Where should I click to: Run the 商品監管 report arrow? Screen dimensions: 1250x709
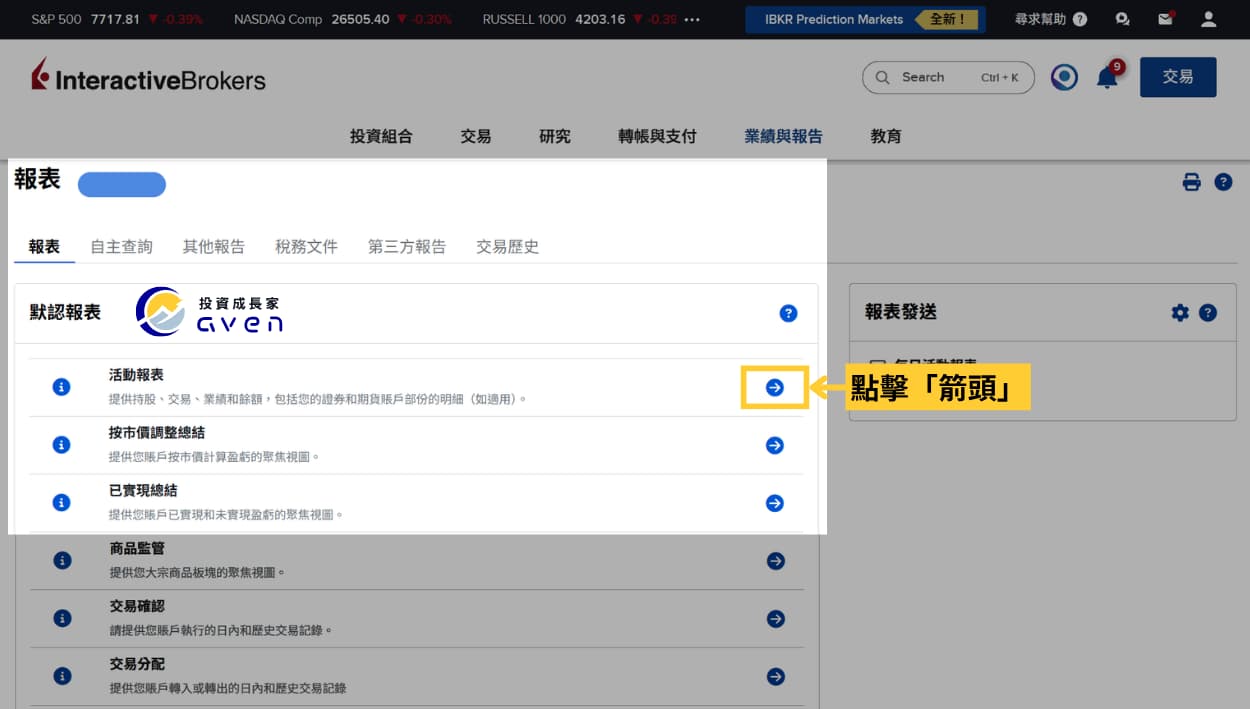click(x=775, y=561)
